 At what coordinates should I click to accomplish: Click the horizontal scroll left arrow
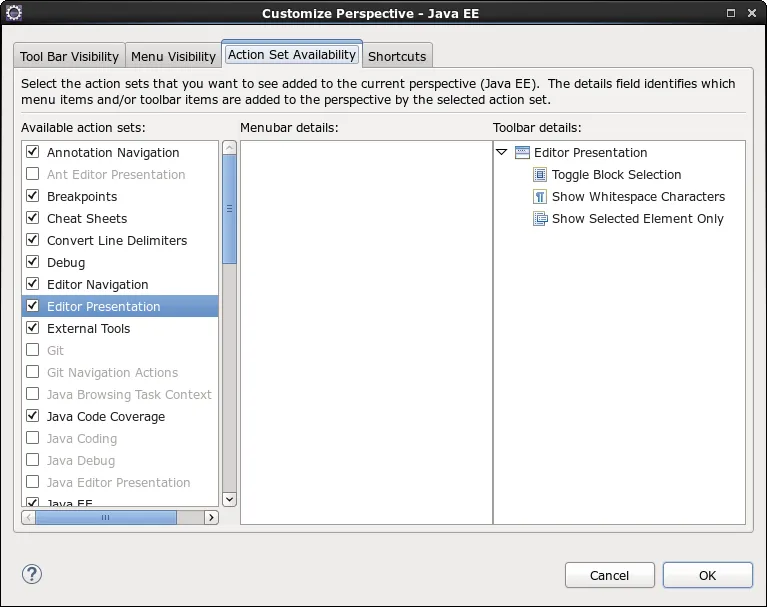pos(28,517)
